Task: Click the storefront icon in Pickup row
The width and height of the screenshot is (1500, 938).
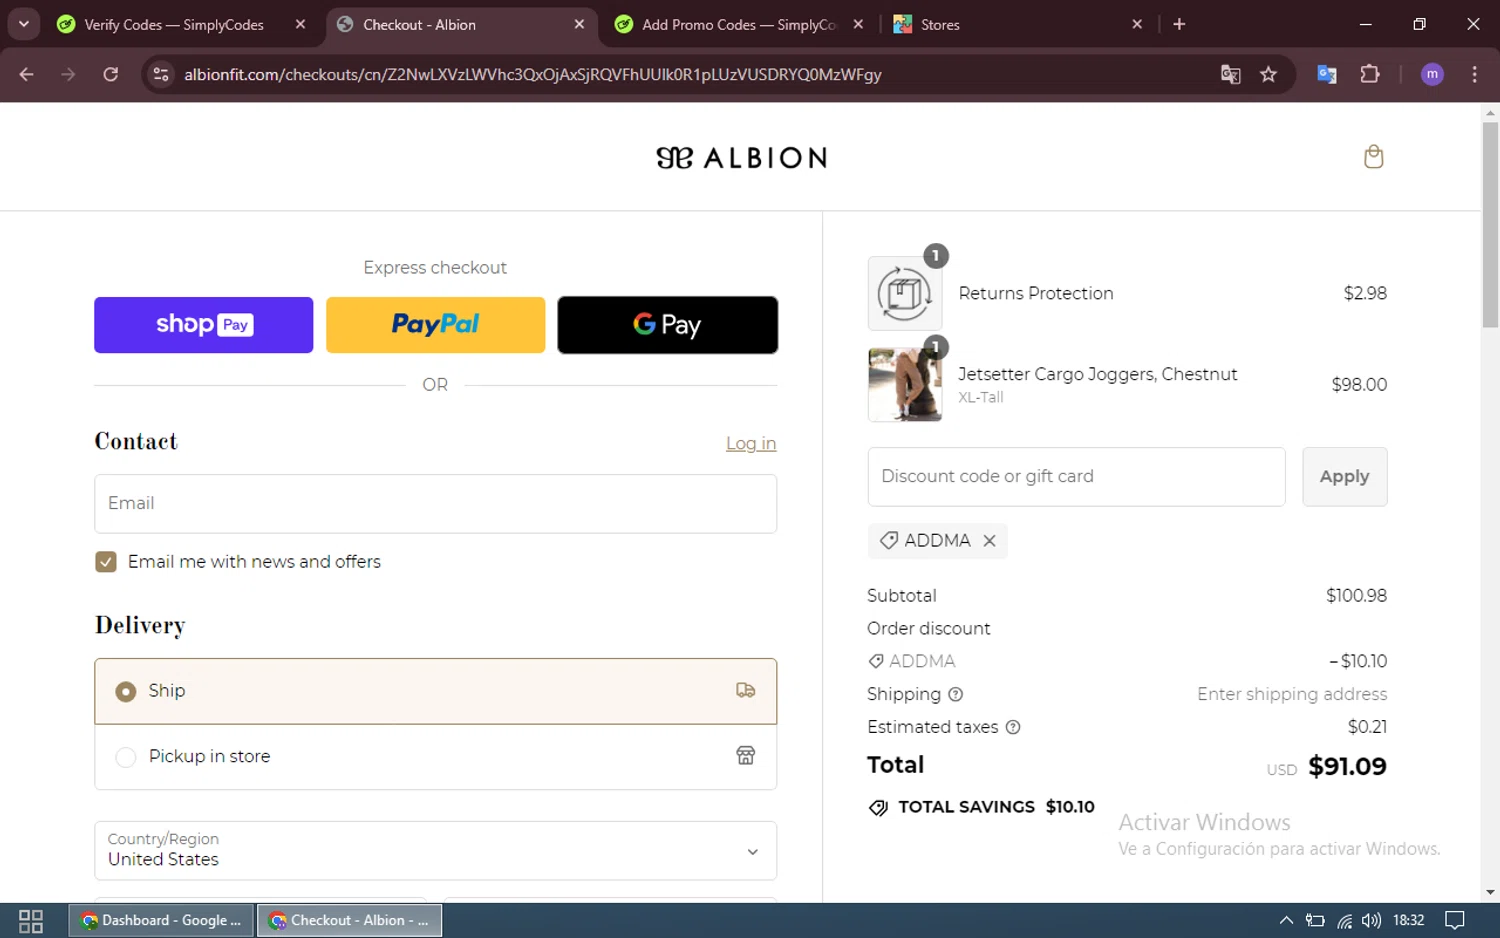Action: [745, 756]
